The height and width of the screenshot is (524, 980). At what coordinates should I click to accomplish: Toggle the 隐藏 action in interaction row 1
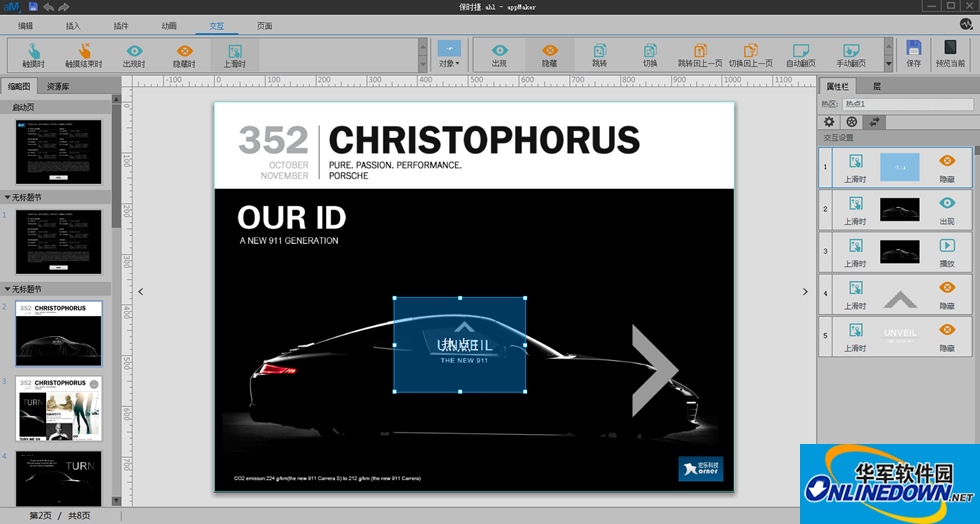click(946, 167)
